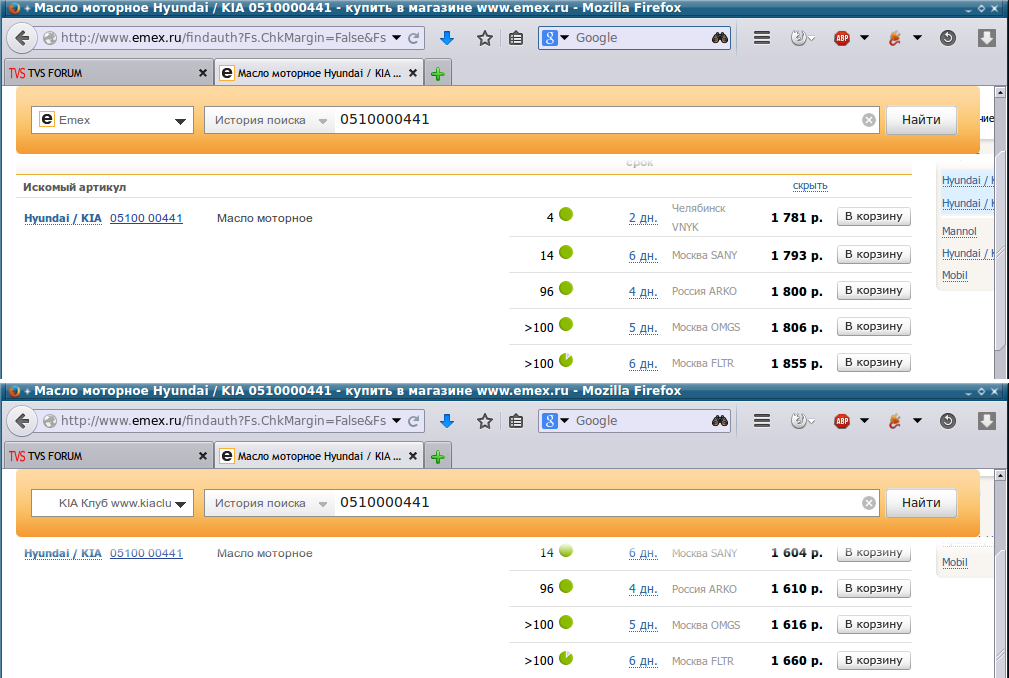
Task: Add 1 800 р. Россия ARKO offer to cart
Action: [873, 291]
